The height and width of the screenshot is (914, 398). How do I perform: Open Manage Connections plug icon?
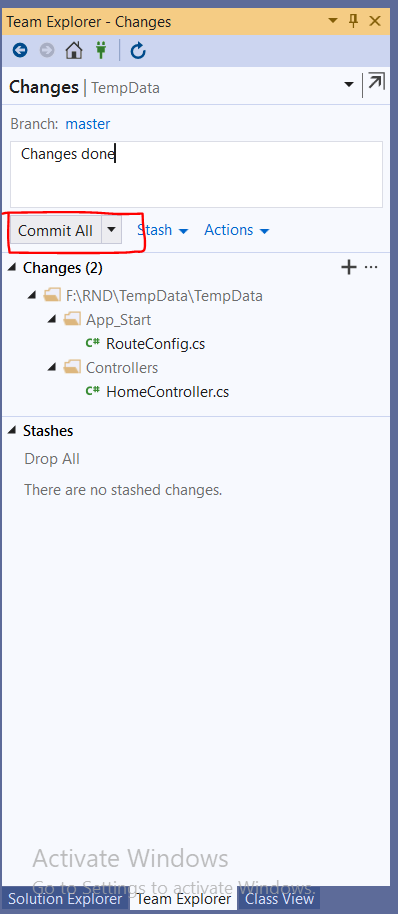click(101, 51)
